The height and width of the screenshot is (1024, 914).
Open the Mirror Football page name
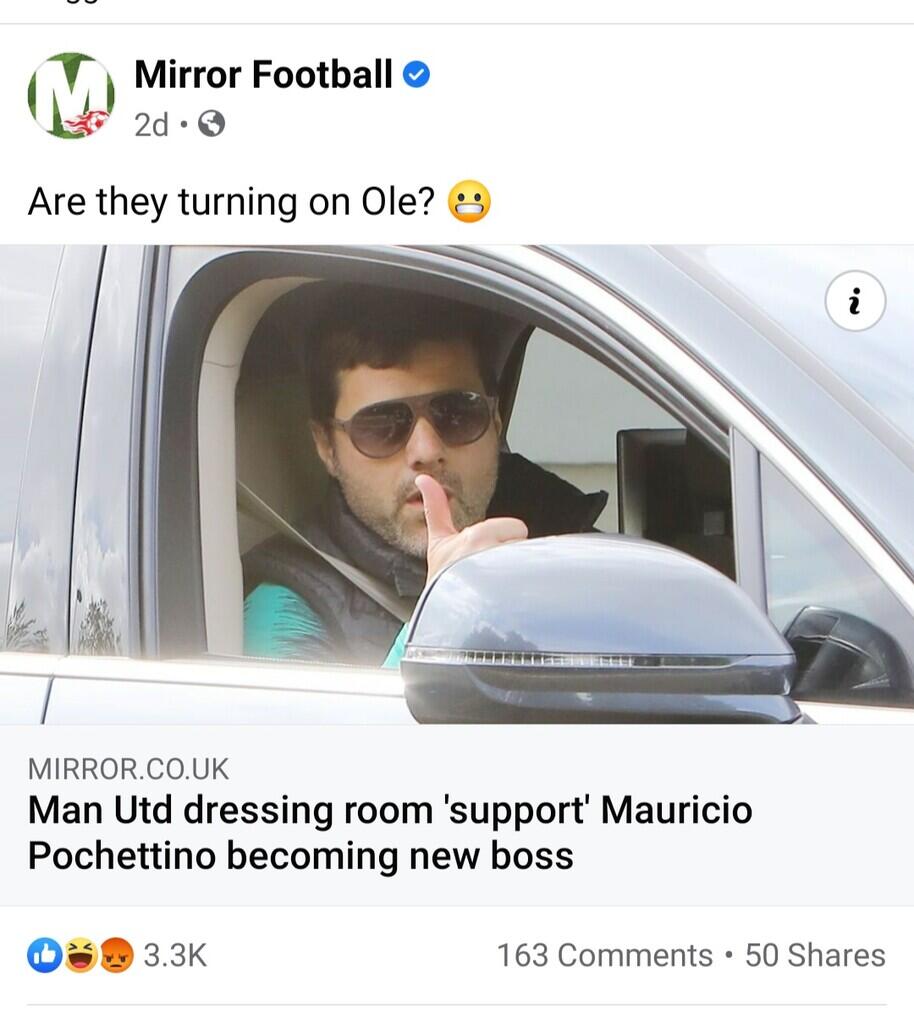263,74
